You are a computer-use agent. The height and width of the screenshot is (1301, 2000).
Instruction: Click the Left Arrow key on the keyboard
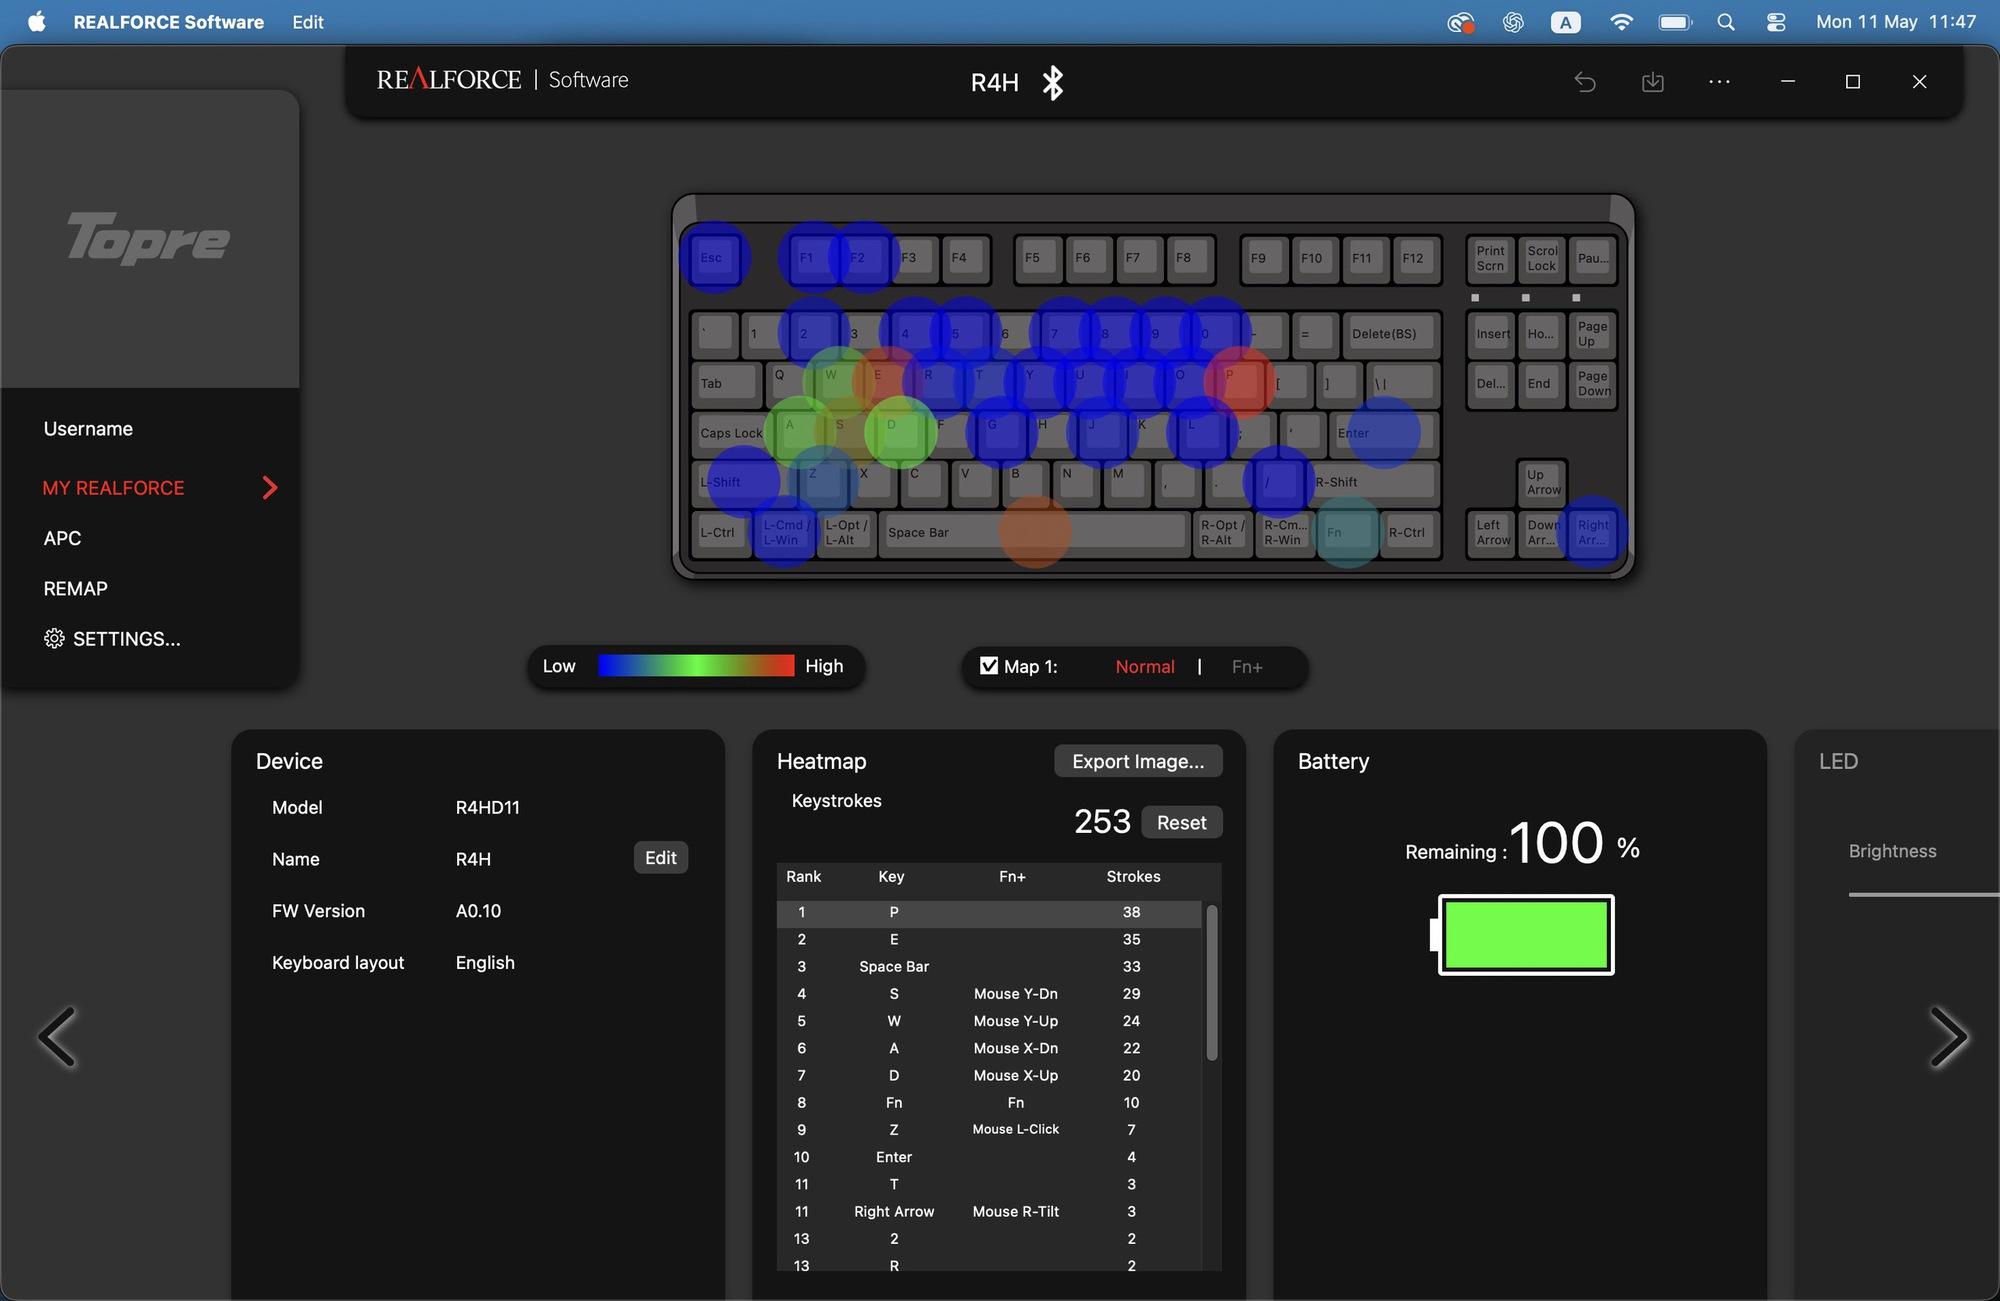(x=1492, y=532)
